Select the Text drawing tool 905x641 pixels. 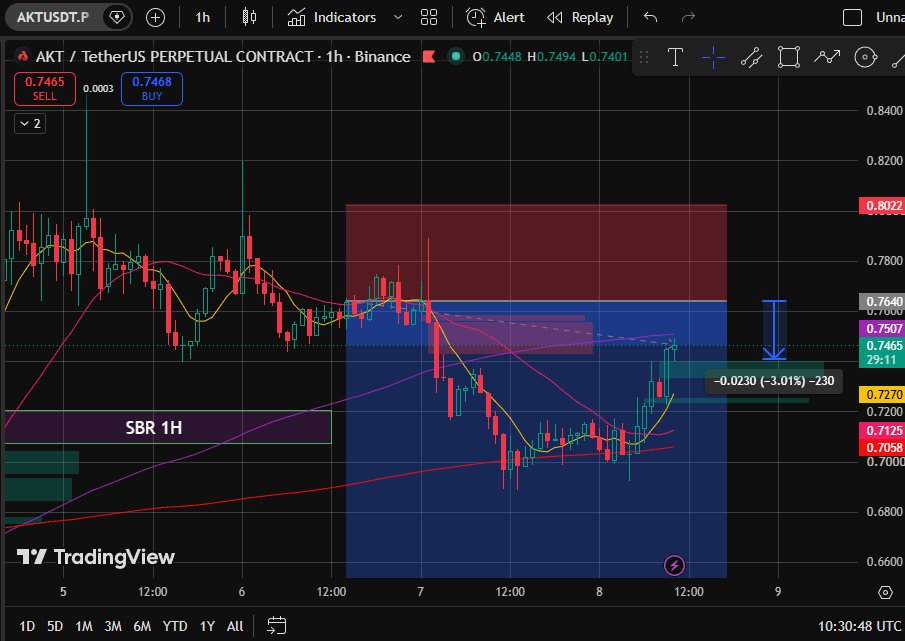675,57
